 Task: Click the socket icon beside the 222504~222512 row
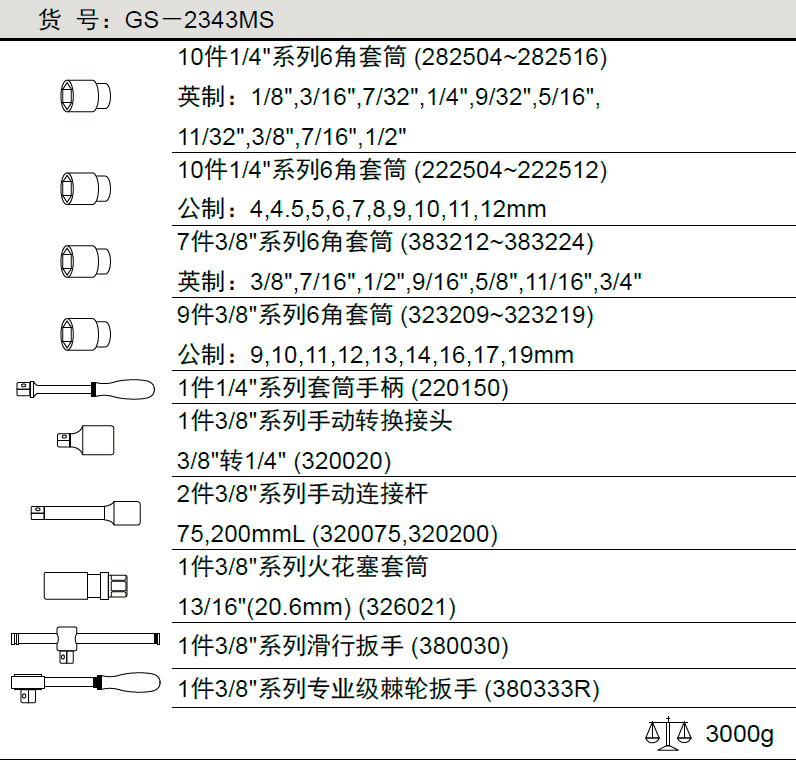point(85,186)
